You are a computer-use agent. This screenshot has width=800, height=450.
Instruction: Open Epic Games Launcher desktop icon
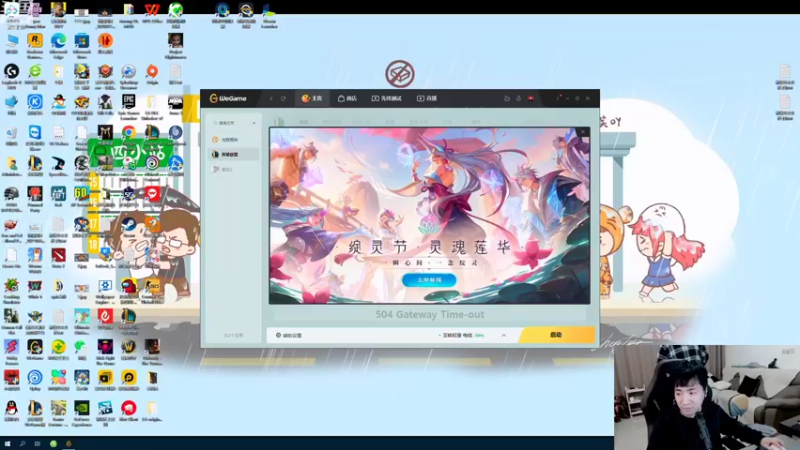point(129,106)
